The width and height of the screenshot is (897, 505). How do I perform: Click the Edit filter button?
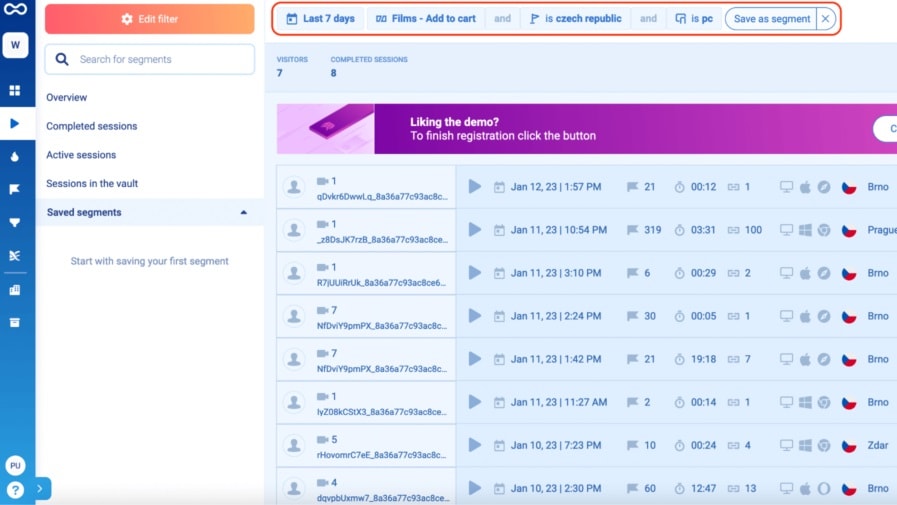(150, 19)
